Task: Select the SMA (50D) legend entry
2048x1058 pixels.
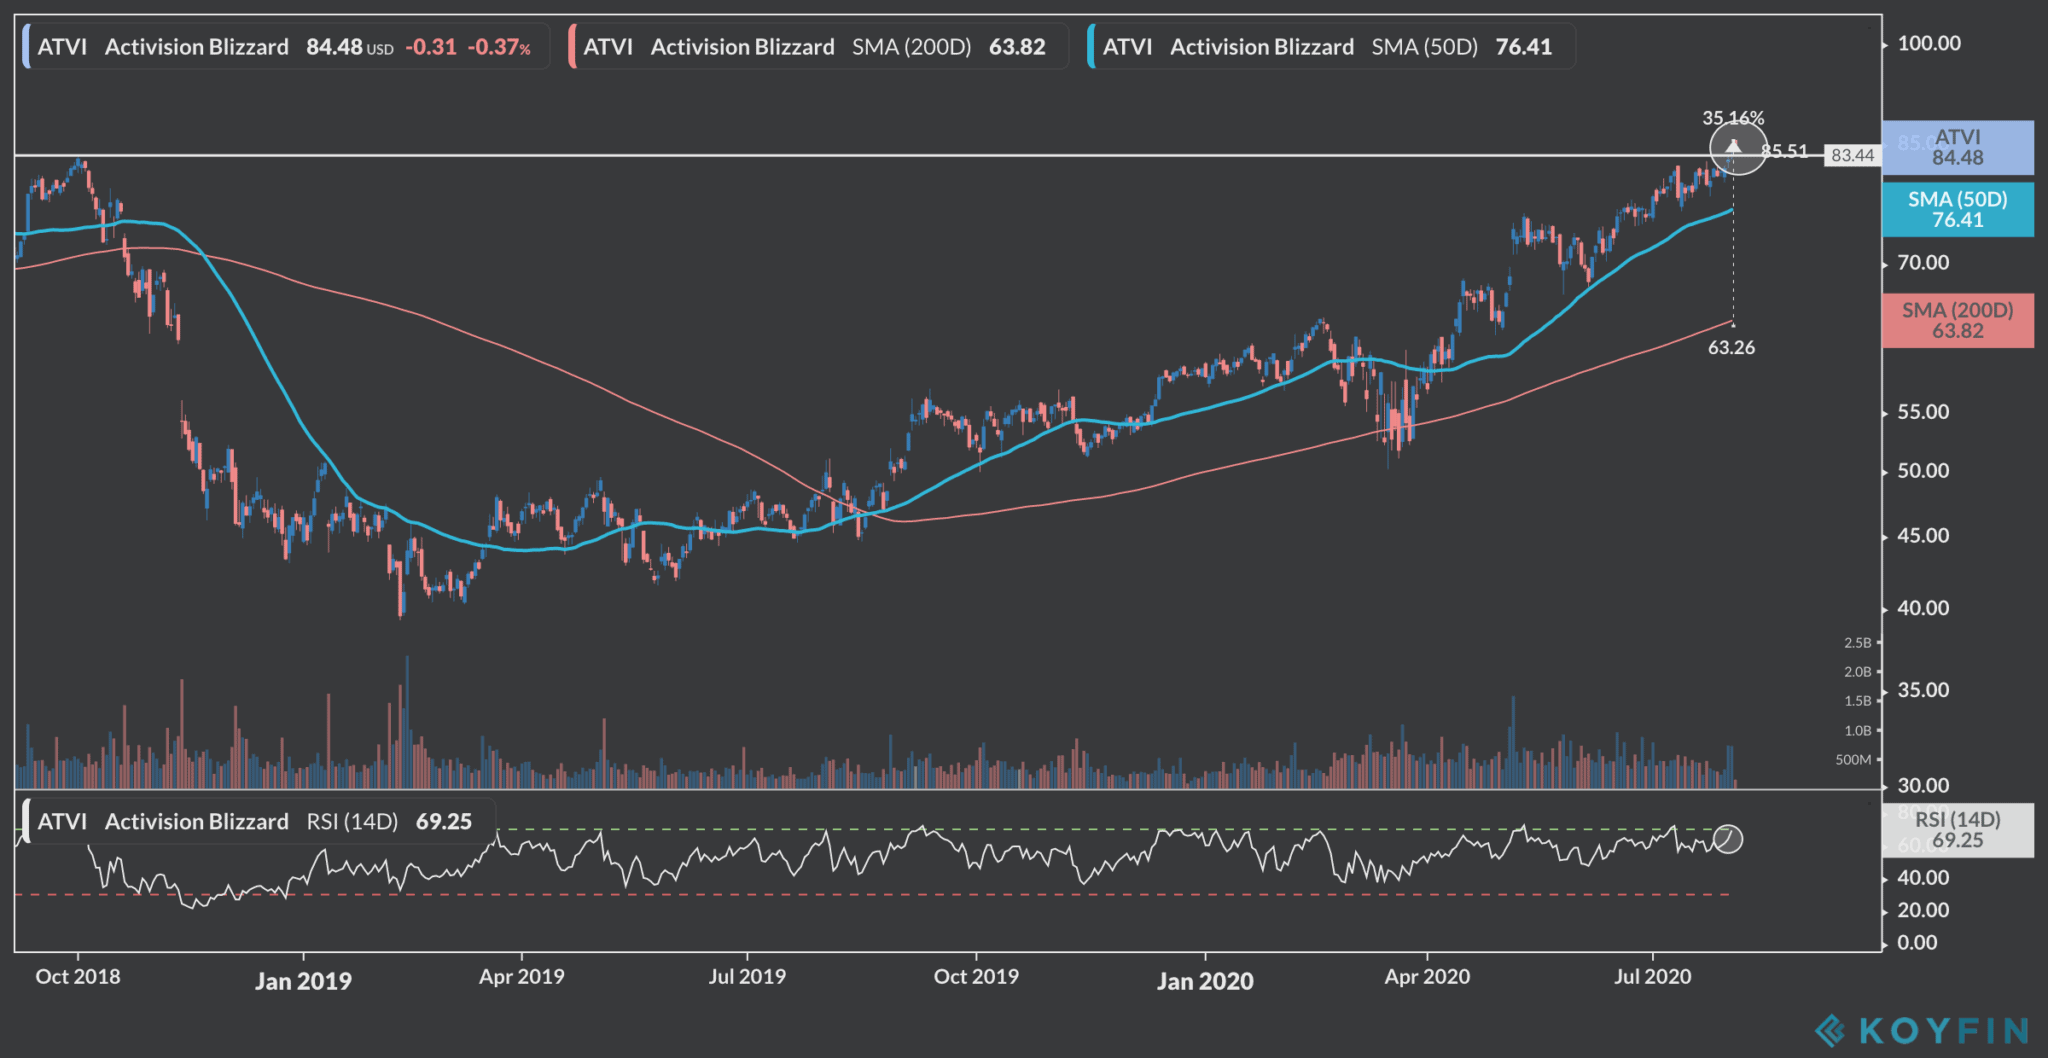Action: tap(1331, 47)
